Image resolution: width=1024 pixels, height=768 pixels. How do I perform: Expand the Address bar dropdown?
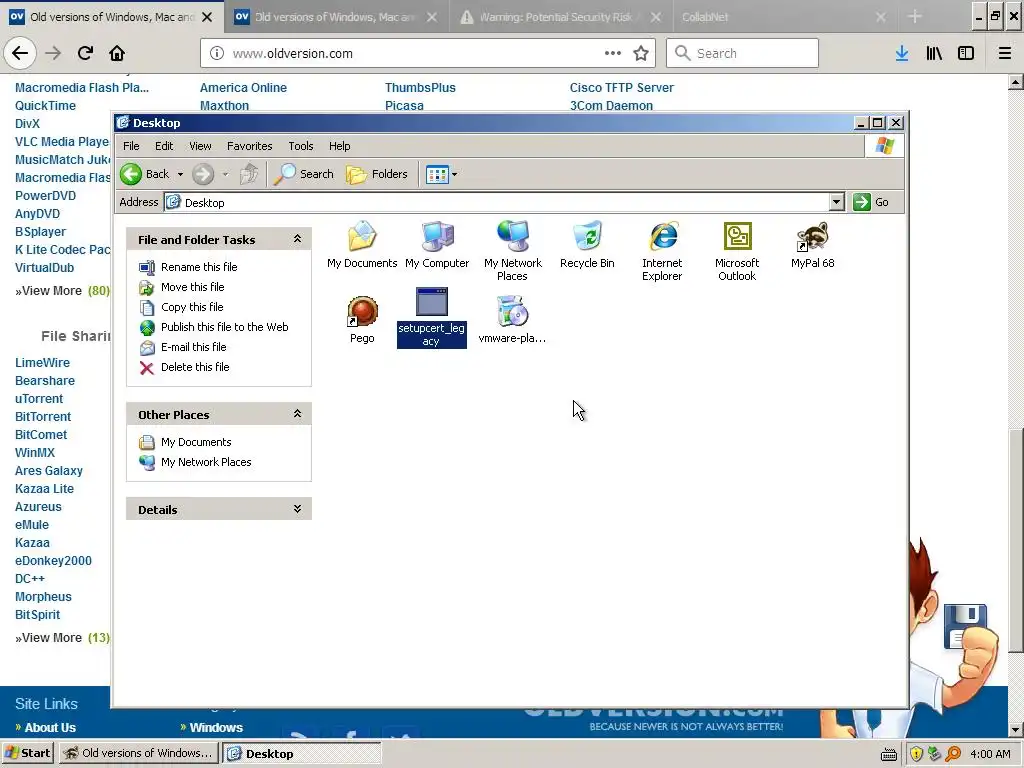pyautogui.click(x=837, y=202)
